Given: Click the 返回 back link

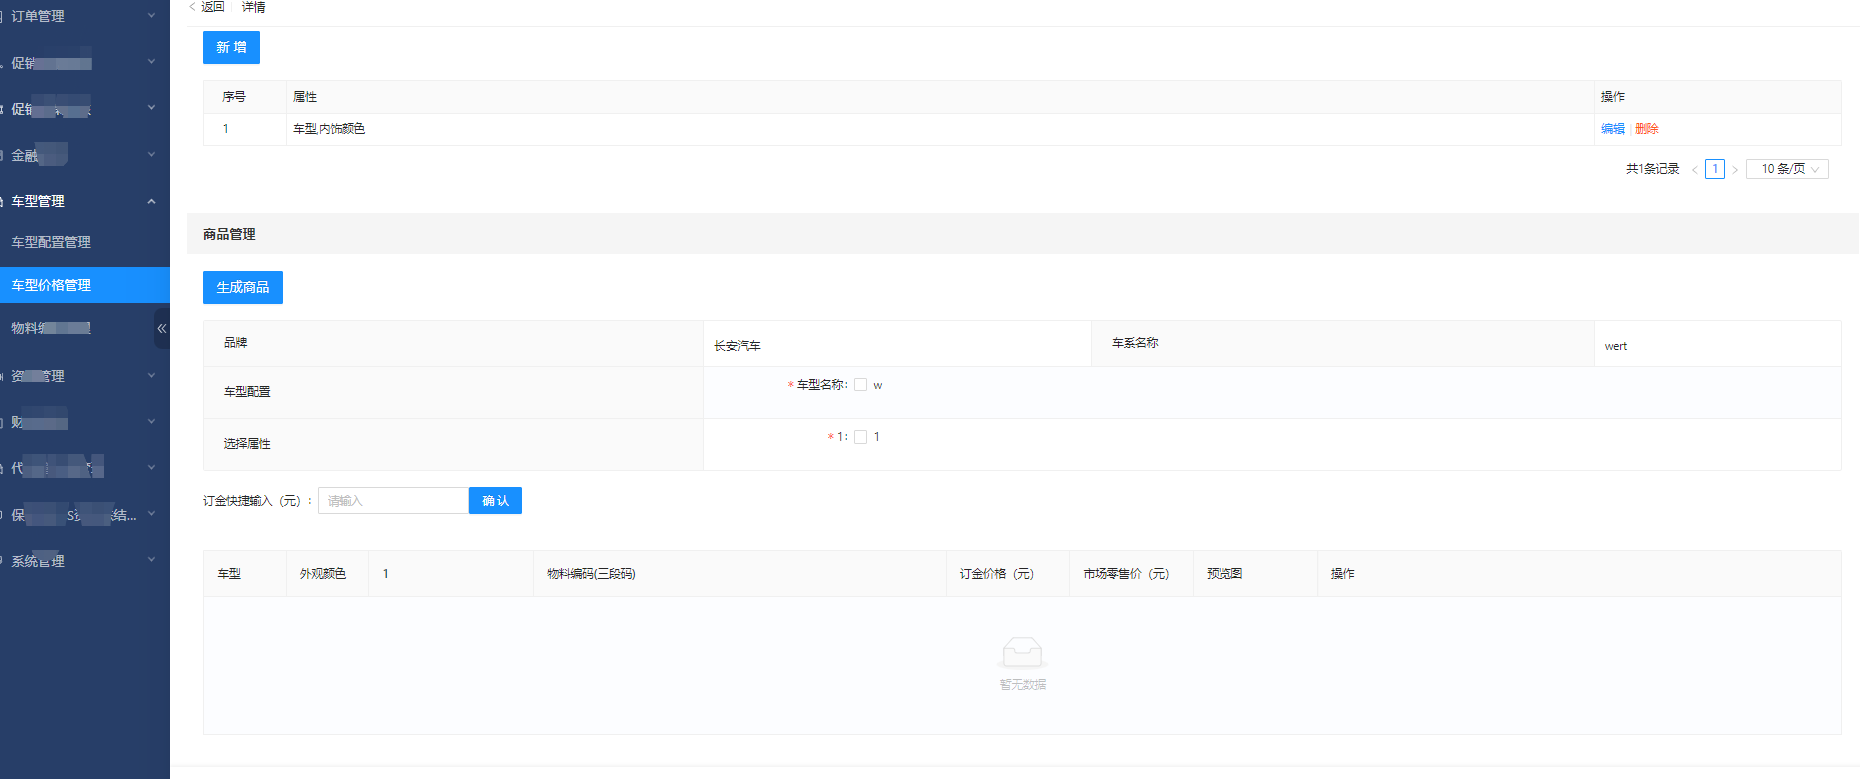Looking at the screenshot, I should tap(207, 7).
